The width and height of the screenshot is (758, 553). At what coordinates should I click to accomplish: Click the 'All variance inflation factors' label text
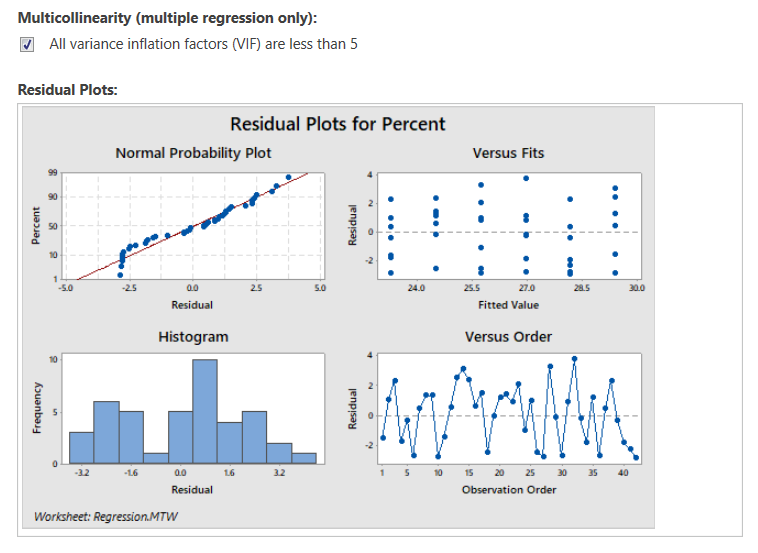coord(203,44)
